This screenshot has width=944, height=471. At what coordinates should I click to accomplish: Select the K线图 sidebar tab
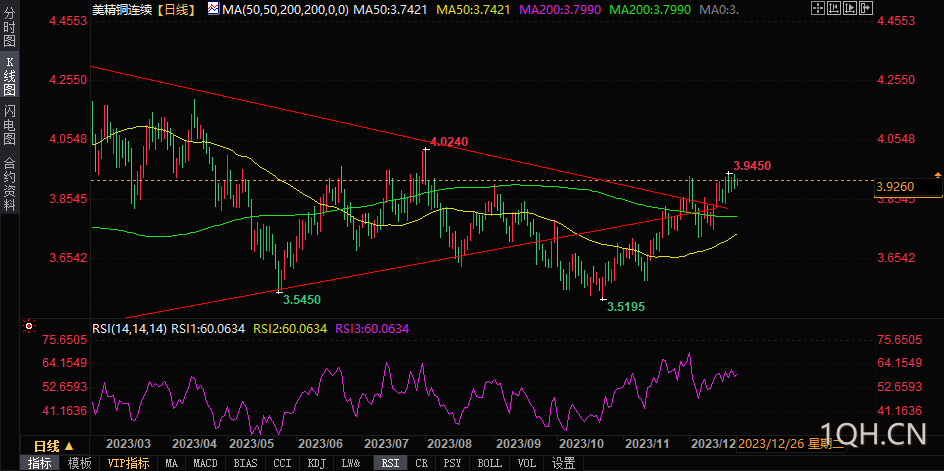pyautogui.click(x=10, y=75)
